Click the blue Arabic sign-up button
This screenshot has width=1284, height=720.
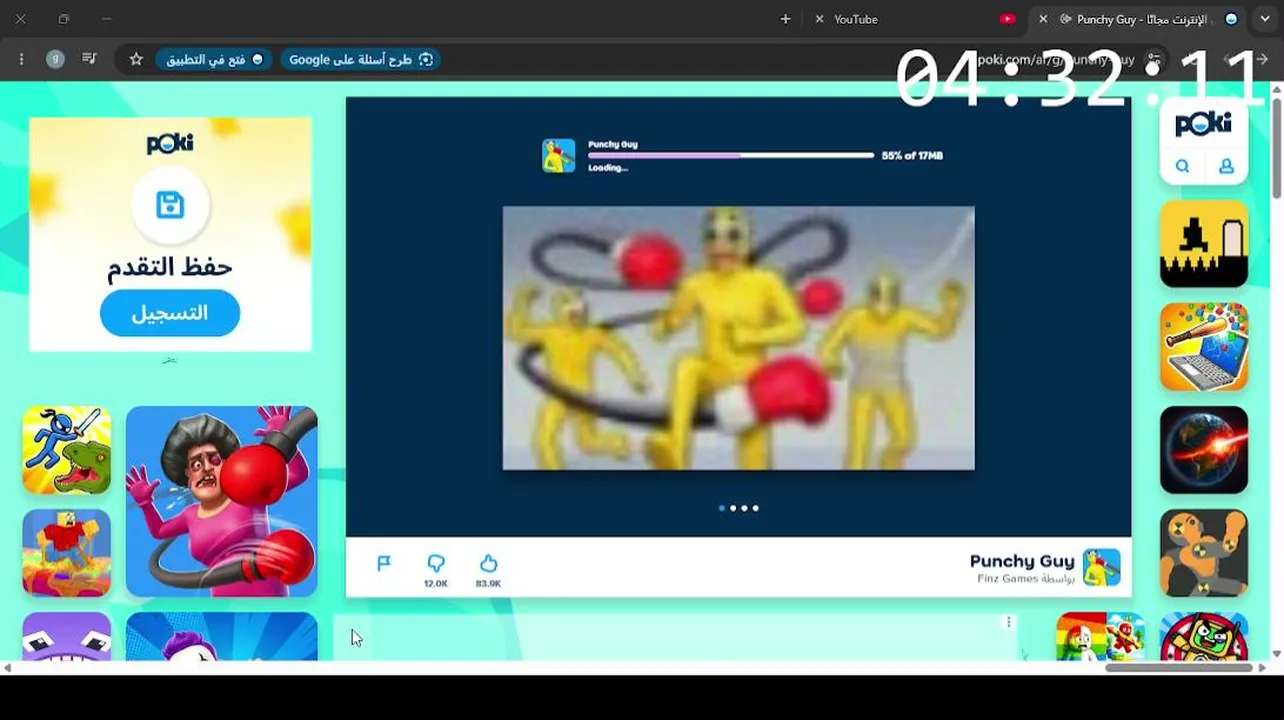click(x=170, y=313)
